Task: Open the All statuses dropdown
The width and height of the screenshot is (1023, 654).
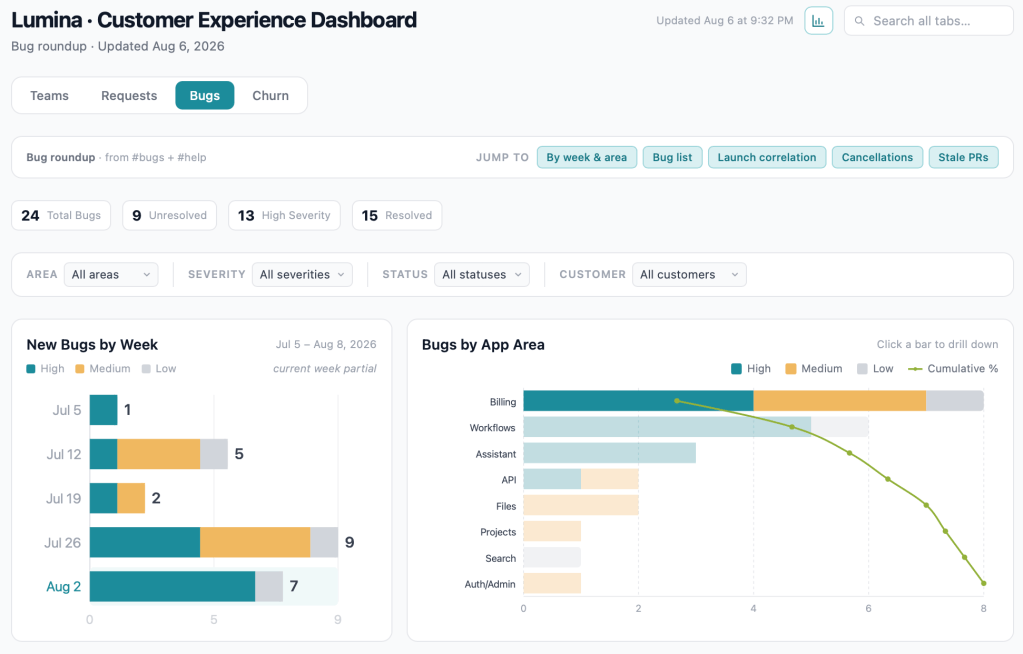Action: tap(481, 275)
